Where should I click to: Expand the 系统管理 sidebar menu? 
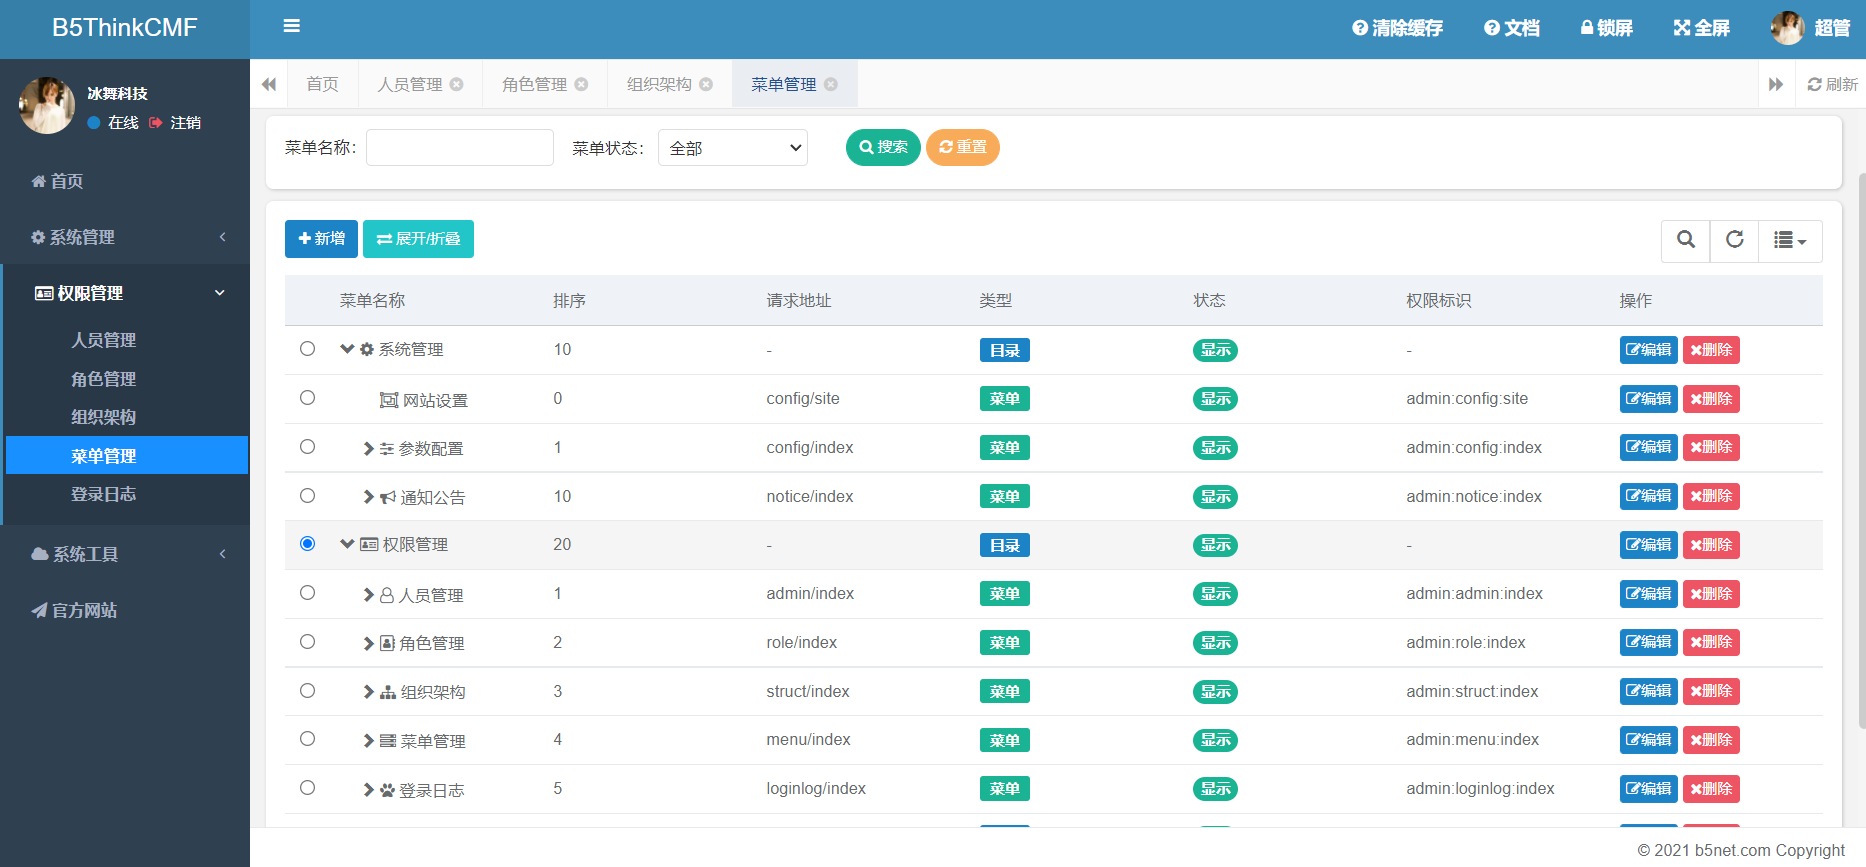pos(125,237)
